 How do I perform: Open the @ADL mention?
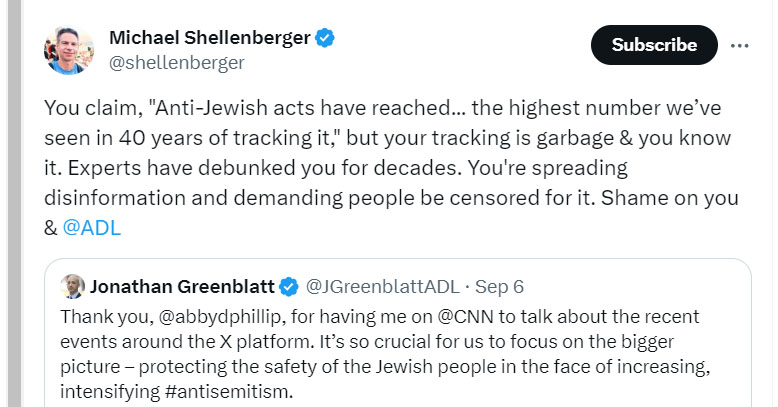click(x=92, y=228)
